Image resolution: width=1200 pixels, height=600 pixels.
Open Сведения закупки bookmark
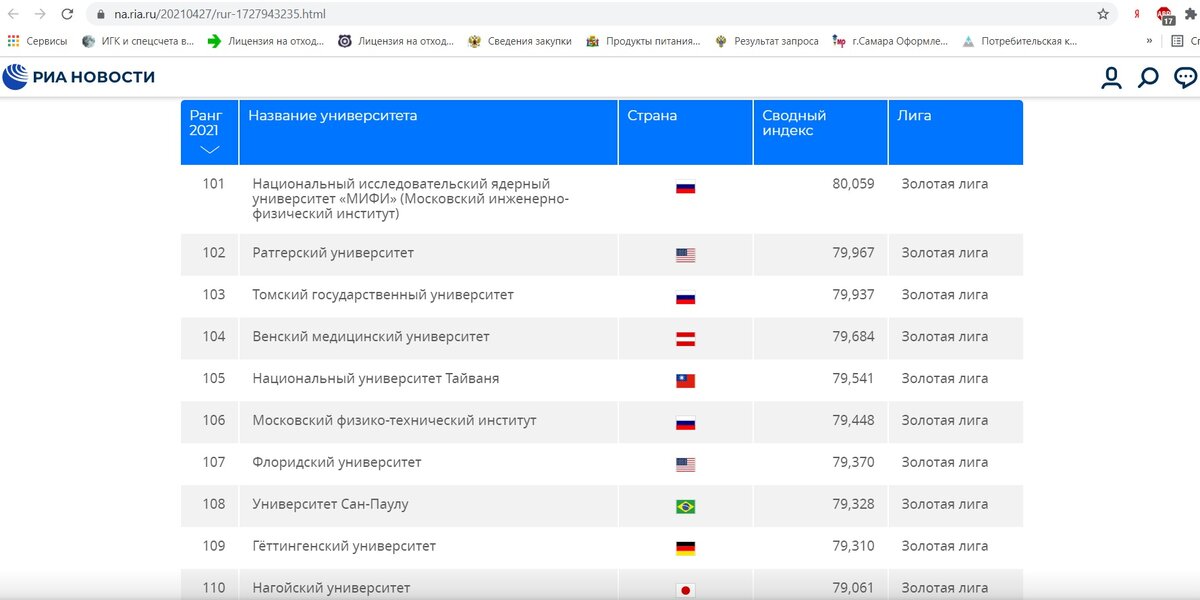[x=519, y=41]
